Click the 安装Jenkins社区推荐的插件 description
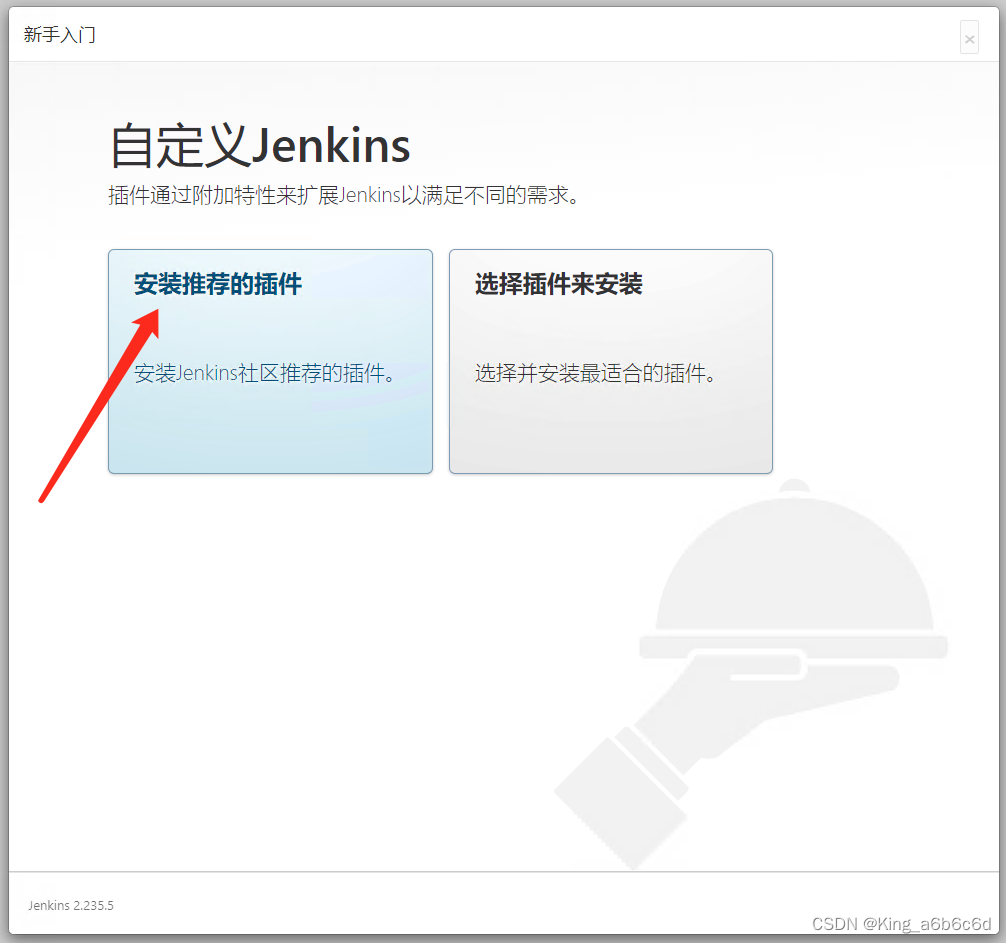The height and width of the screenshot is (943, 1006). tap(264, 373)
